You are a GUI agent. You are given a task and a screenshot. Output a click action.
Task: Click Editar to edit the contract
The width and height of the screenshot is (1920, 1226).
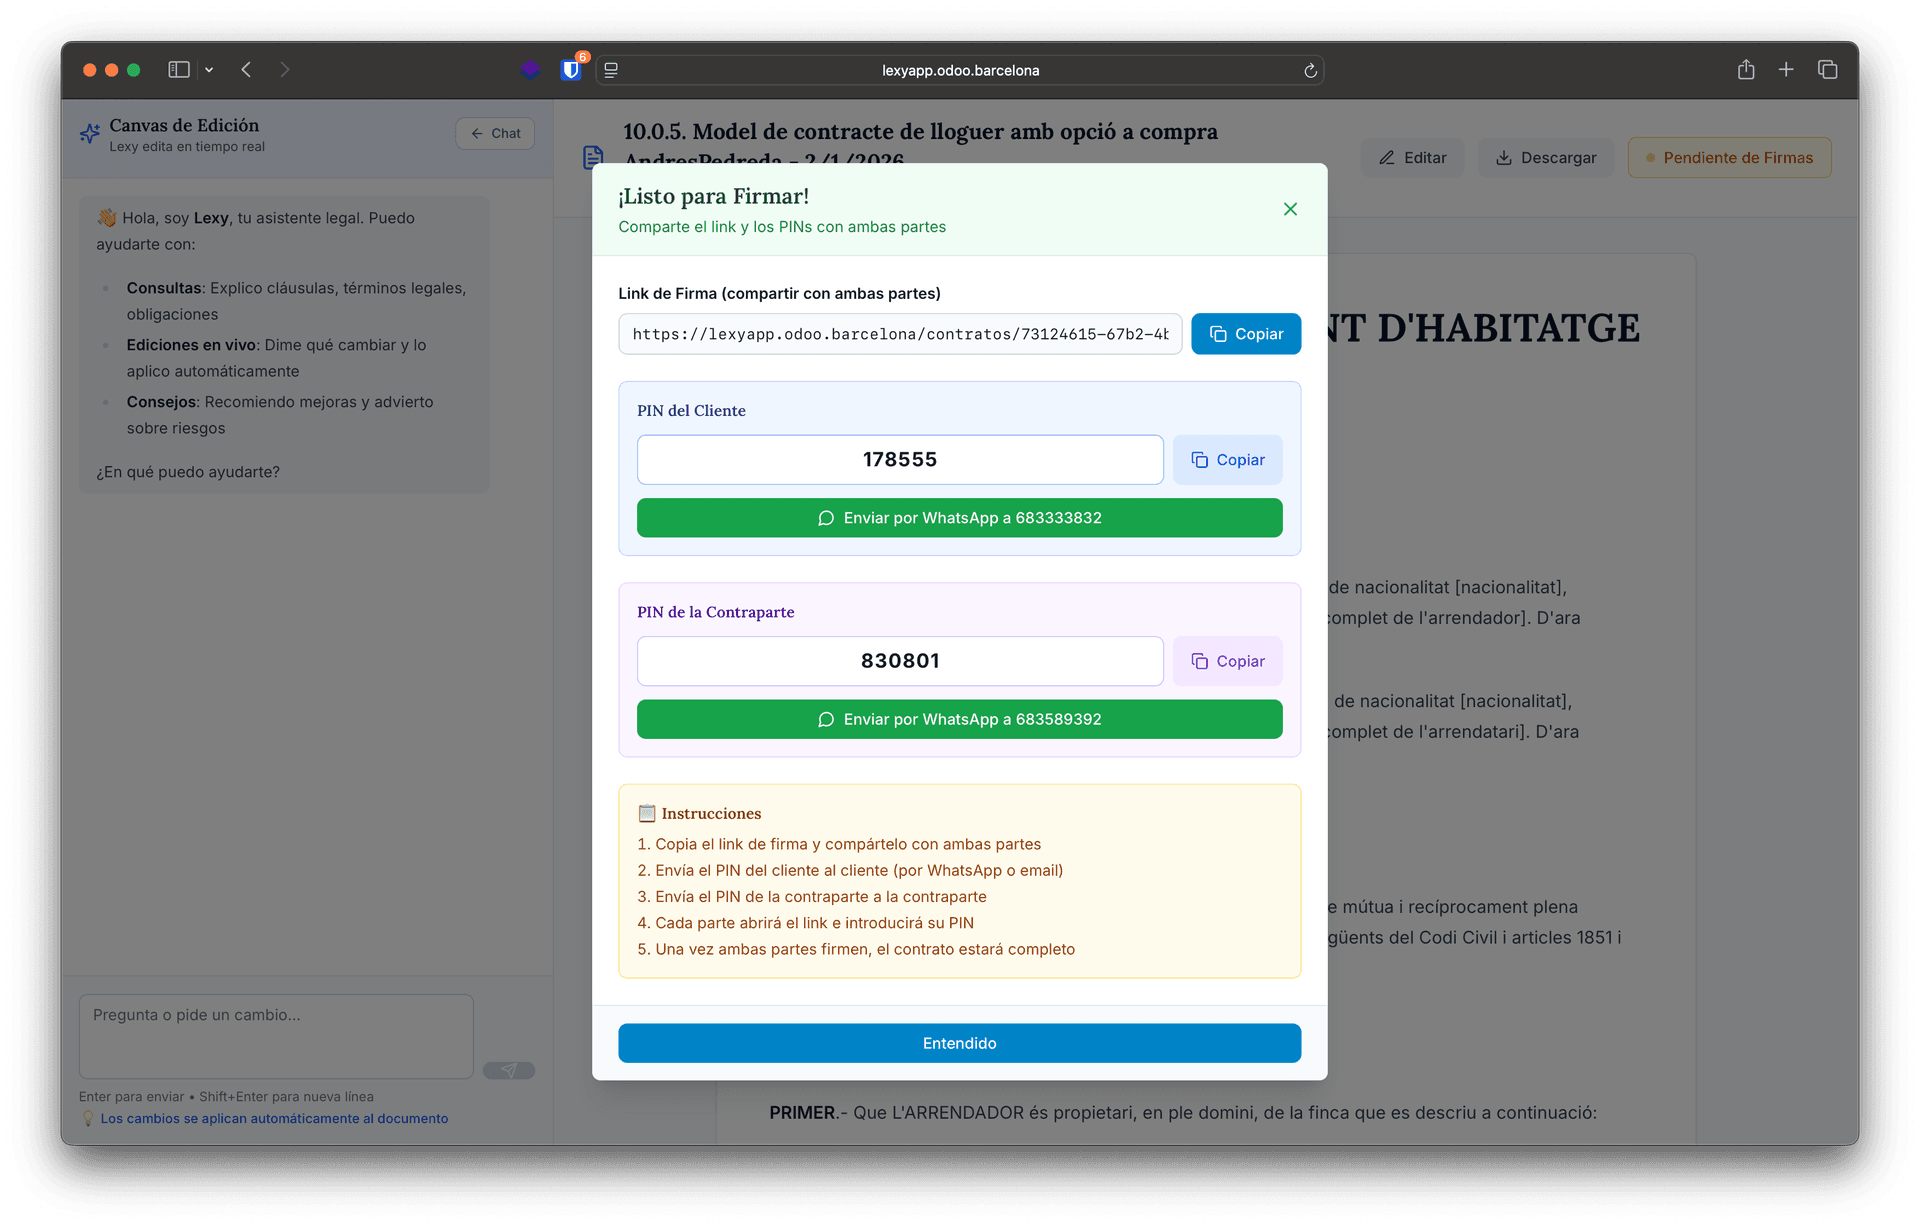(x=1412, y=157)
